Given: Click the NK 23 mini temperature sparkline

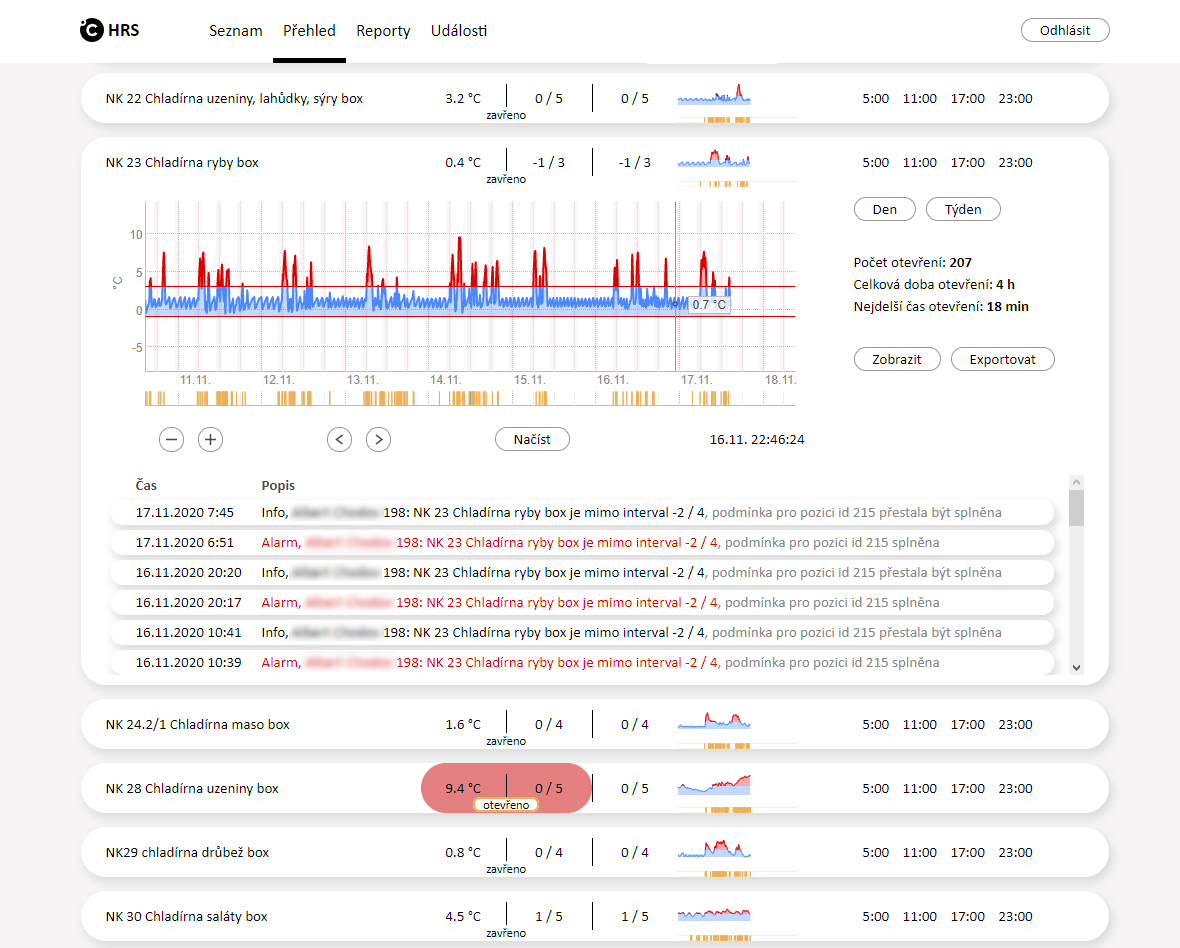Looking at the screenshot, I should 714,159.
